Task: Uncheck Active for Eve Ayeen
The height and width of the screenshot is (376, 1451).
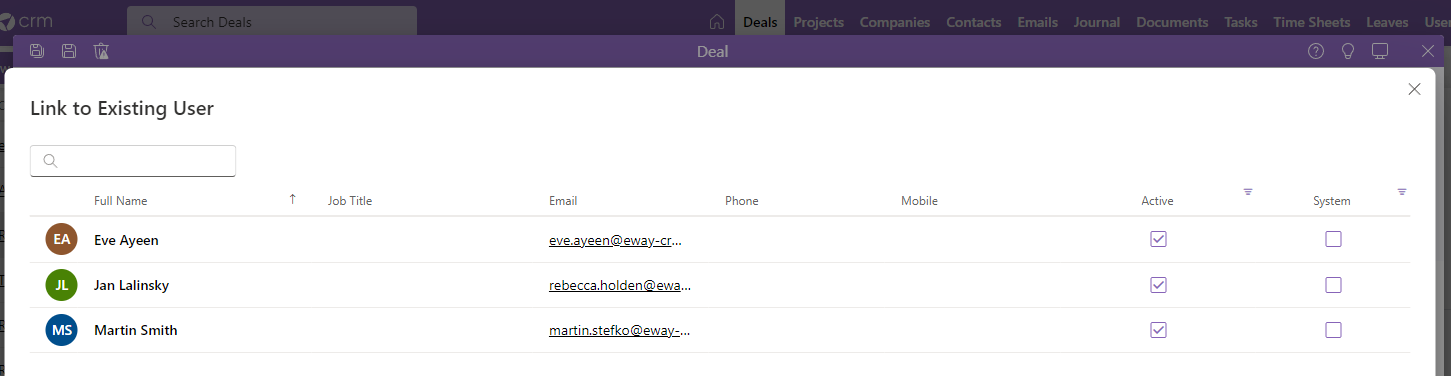Action: coord(1158,240)
